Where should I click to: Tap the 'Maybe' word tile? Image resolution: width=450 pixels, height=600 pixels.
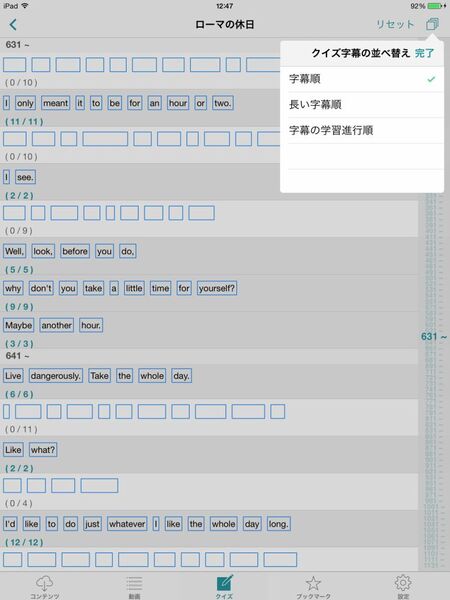(18, 325)
